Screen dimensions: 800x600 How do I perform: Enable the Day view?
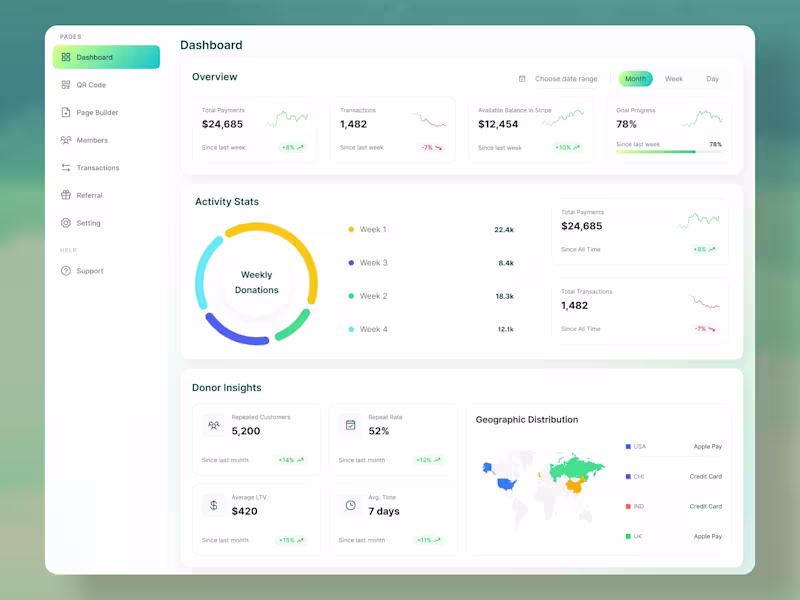tap(712, 78)
